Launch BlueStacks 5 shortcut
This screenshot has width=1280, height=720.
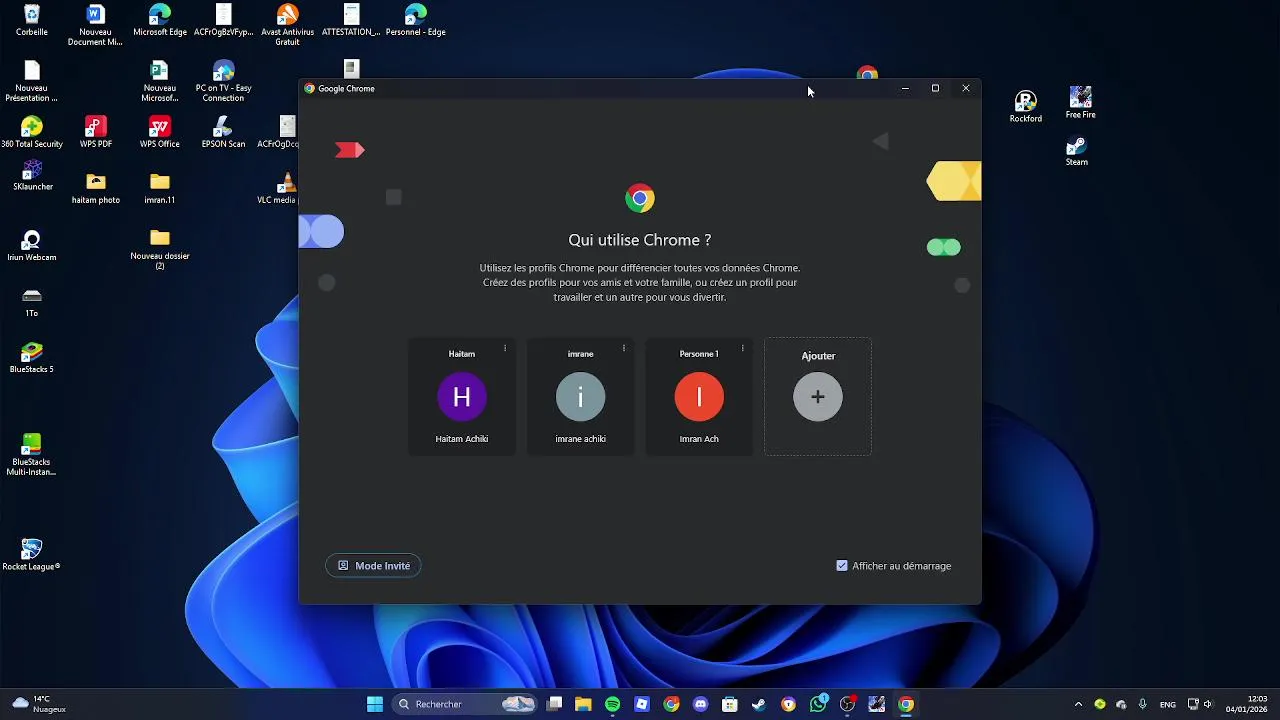[32, 357]
